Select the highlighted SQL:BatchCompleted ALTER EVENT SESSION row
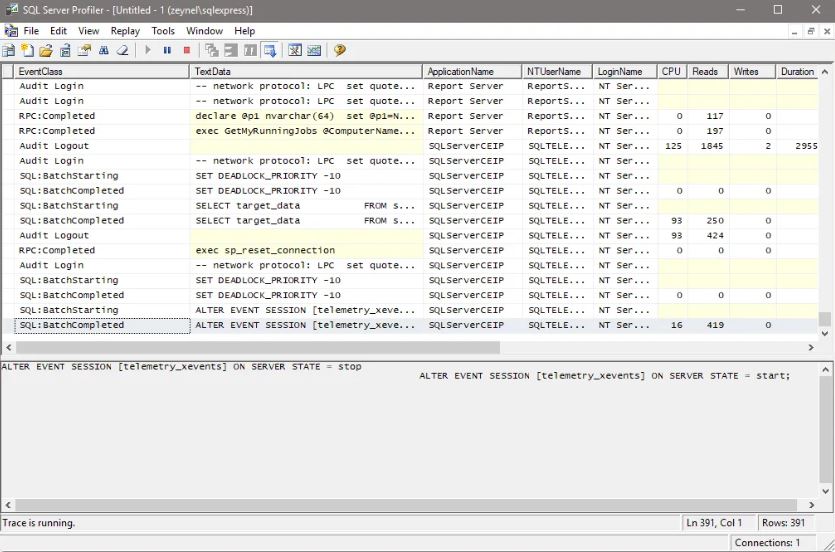Image resolution: width=835 pixels, height=552 pixels. (410, 325)
